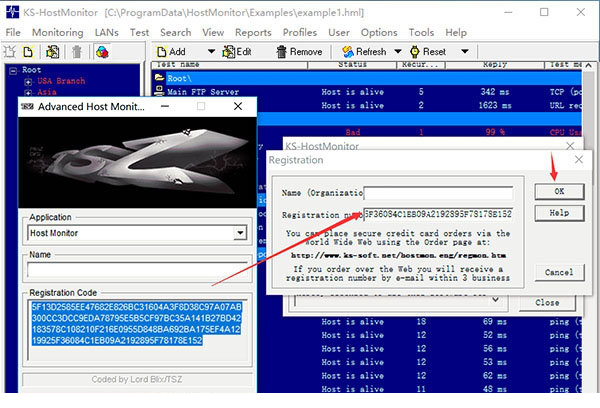This screenshot has width=600, height=408.
Task: Click the Root\ open folder icon
Action: coord(159,78)
